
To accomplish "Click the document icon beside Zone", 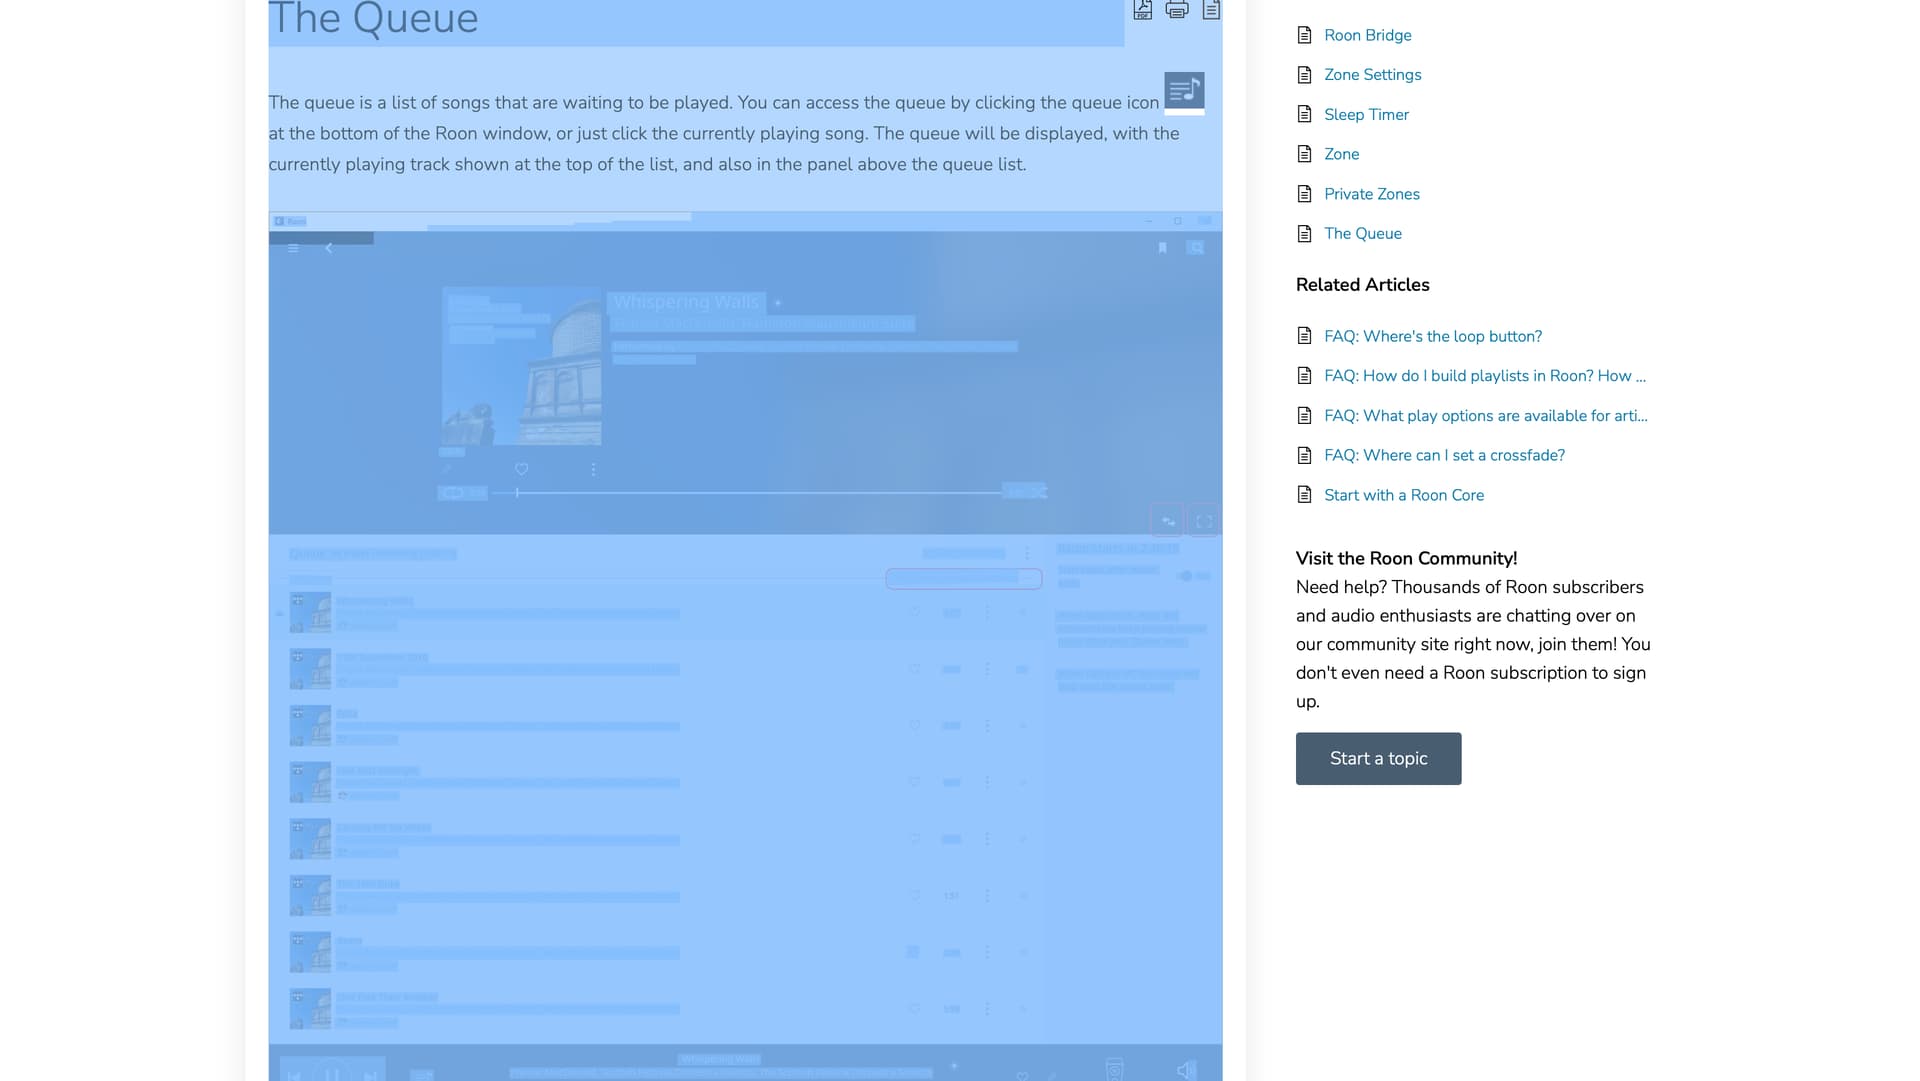I will (x=1304, y=154).
